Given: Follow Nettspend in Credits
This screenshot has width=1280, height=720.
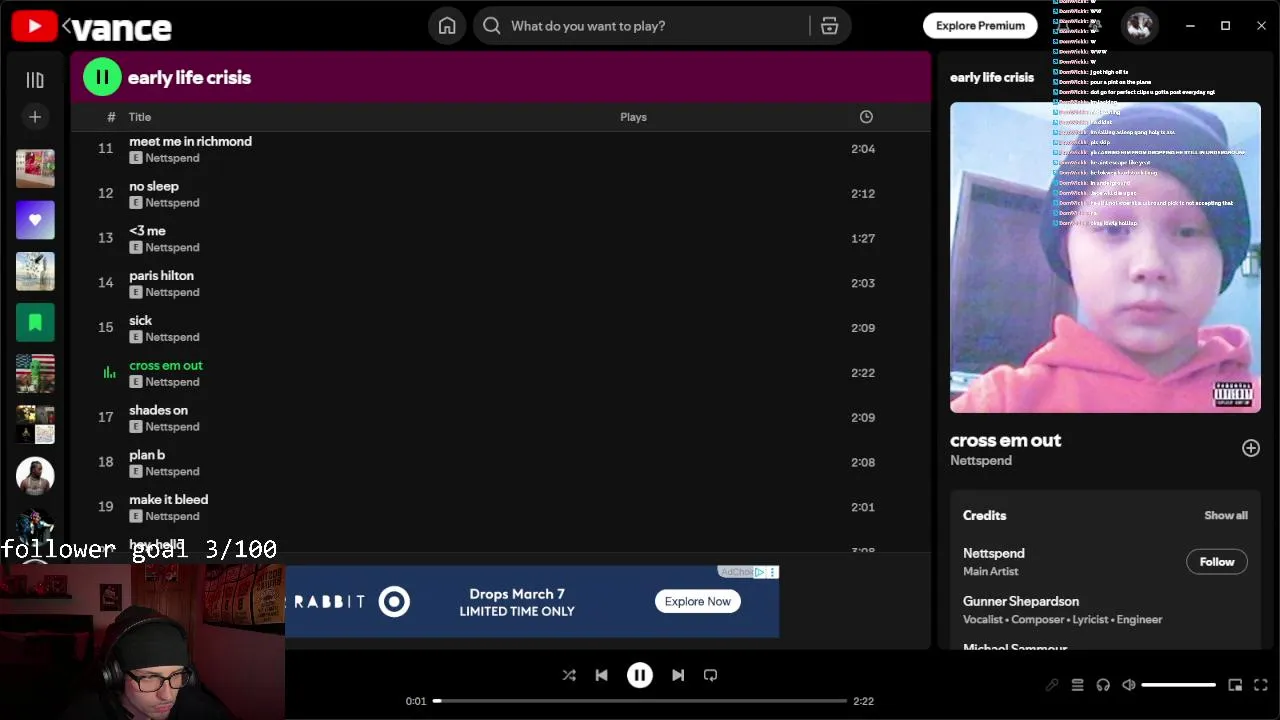Looking at the screenshot, I should 1217,562.
